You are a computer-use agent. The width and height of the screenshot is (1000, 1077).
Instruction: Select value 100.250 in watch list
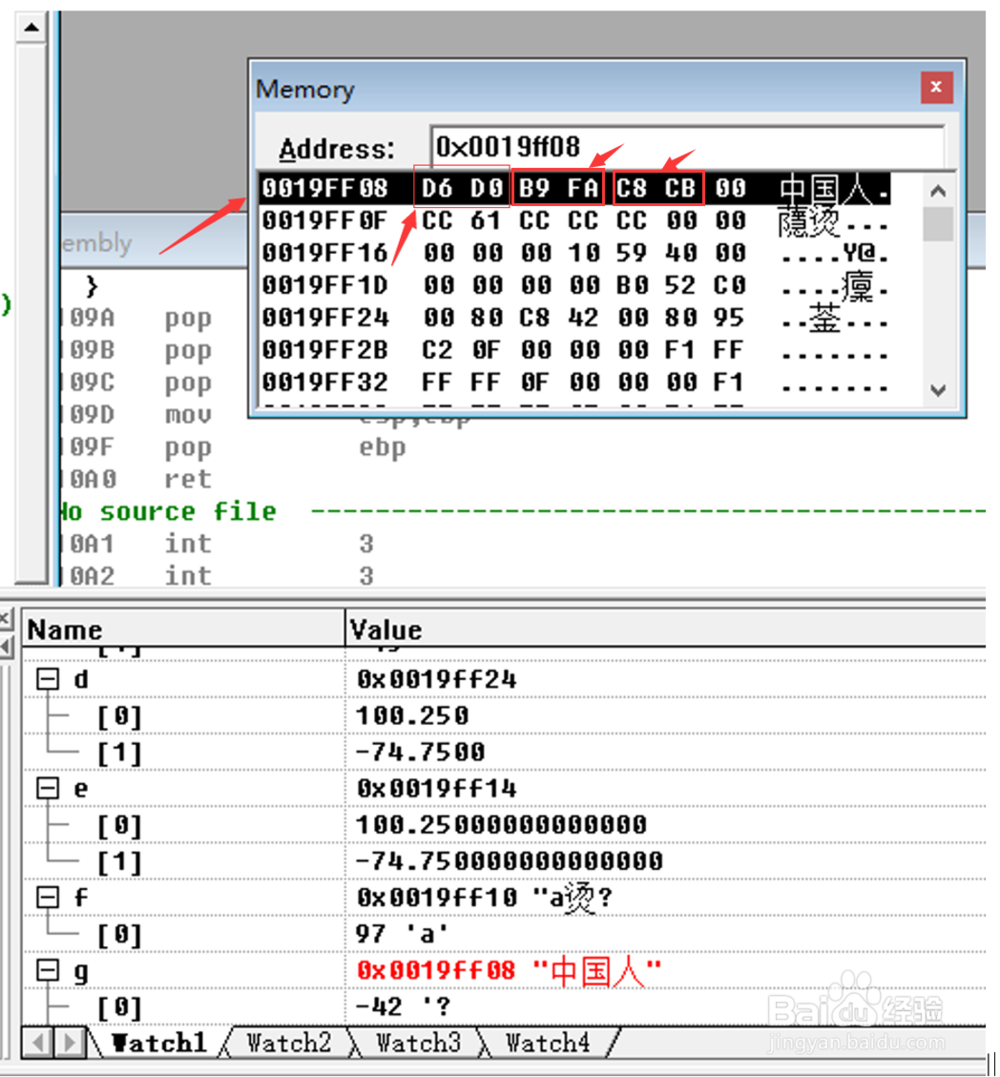tap(412, 716)
